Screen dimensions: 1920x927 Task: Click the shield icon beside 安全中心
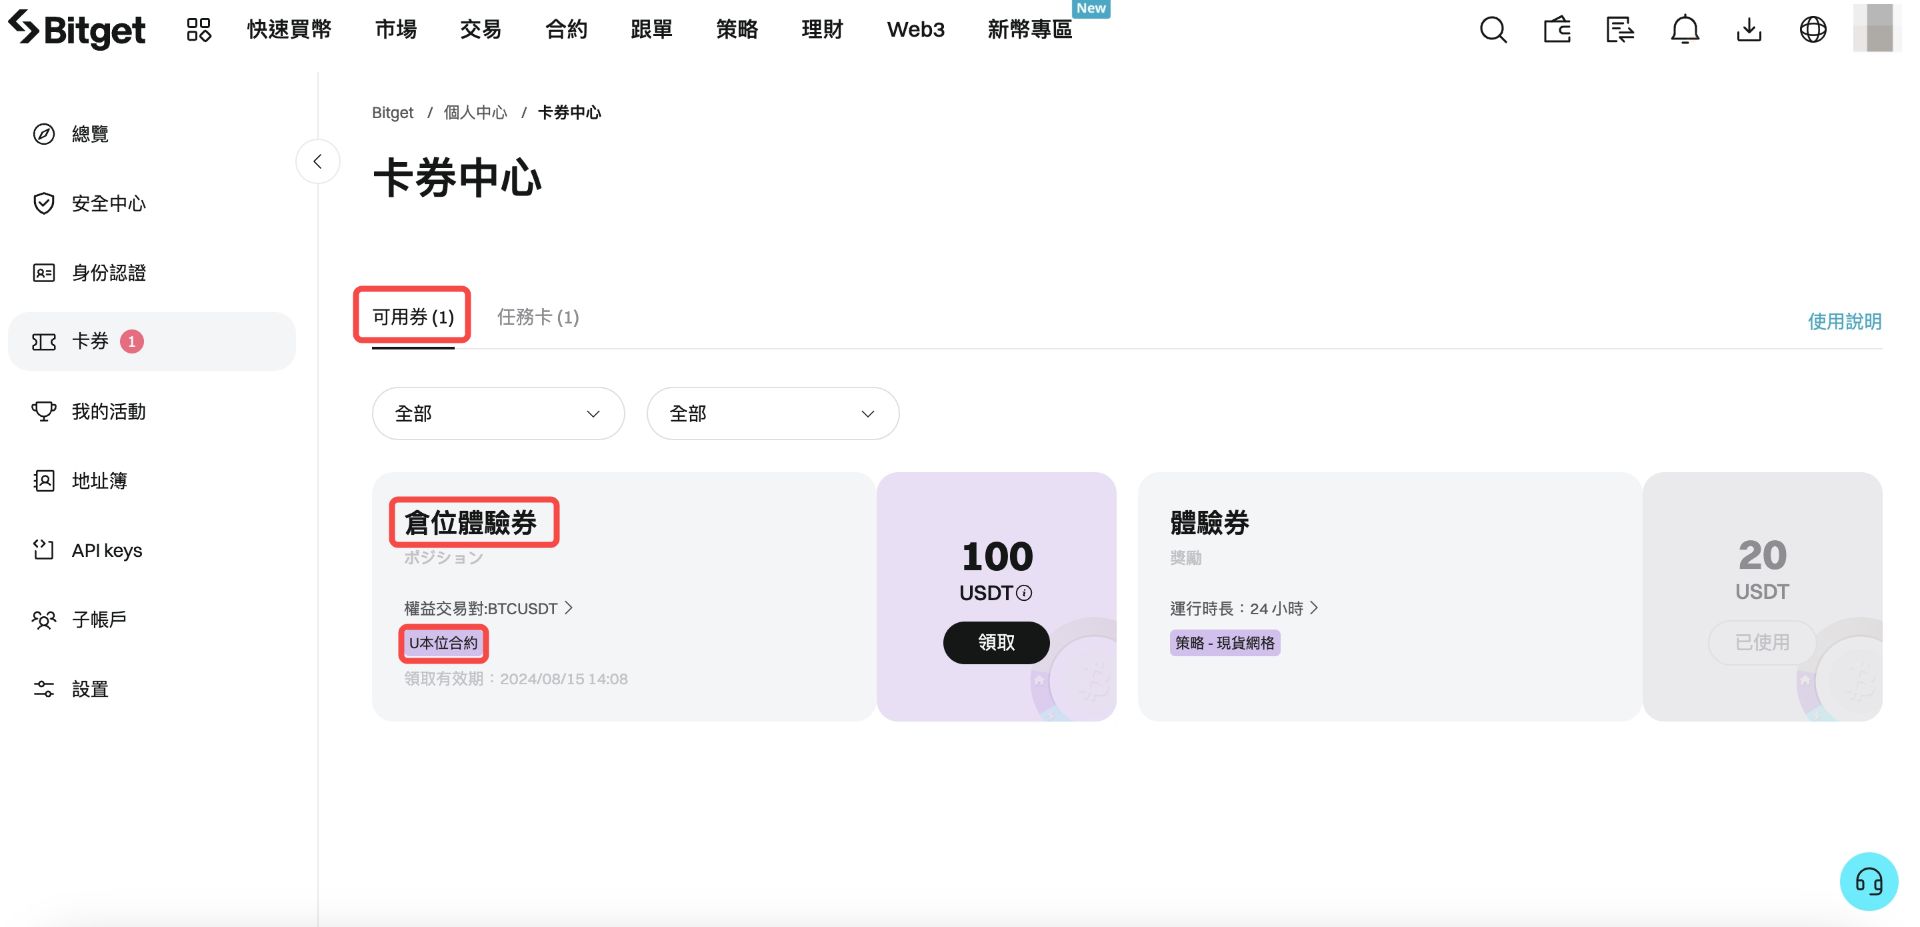pyautogui.click(x=44, y=203)
